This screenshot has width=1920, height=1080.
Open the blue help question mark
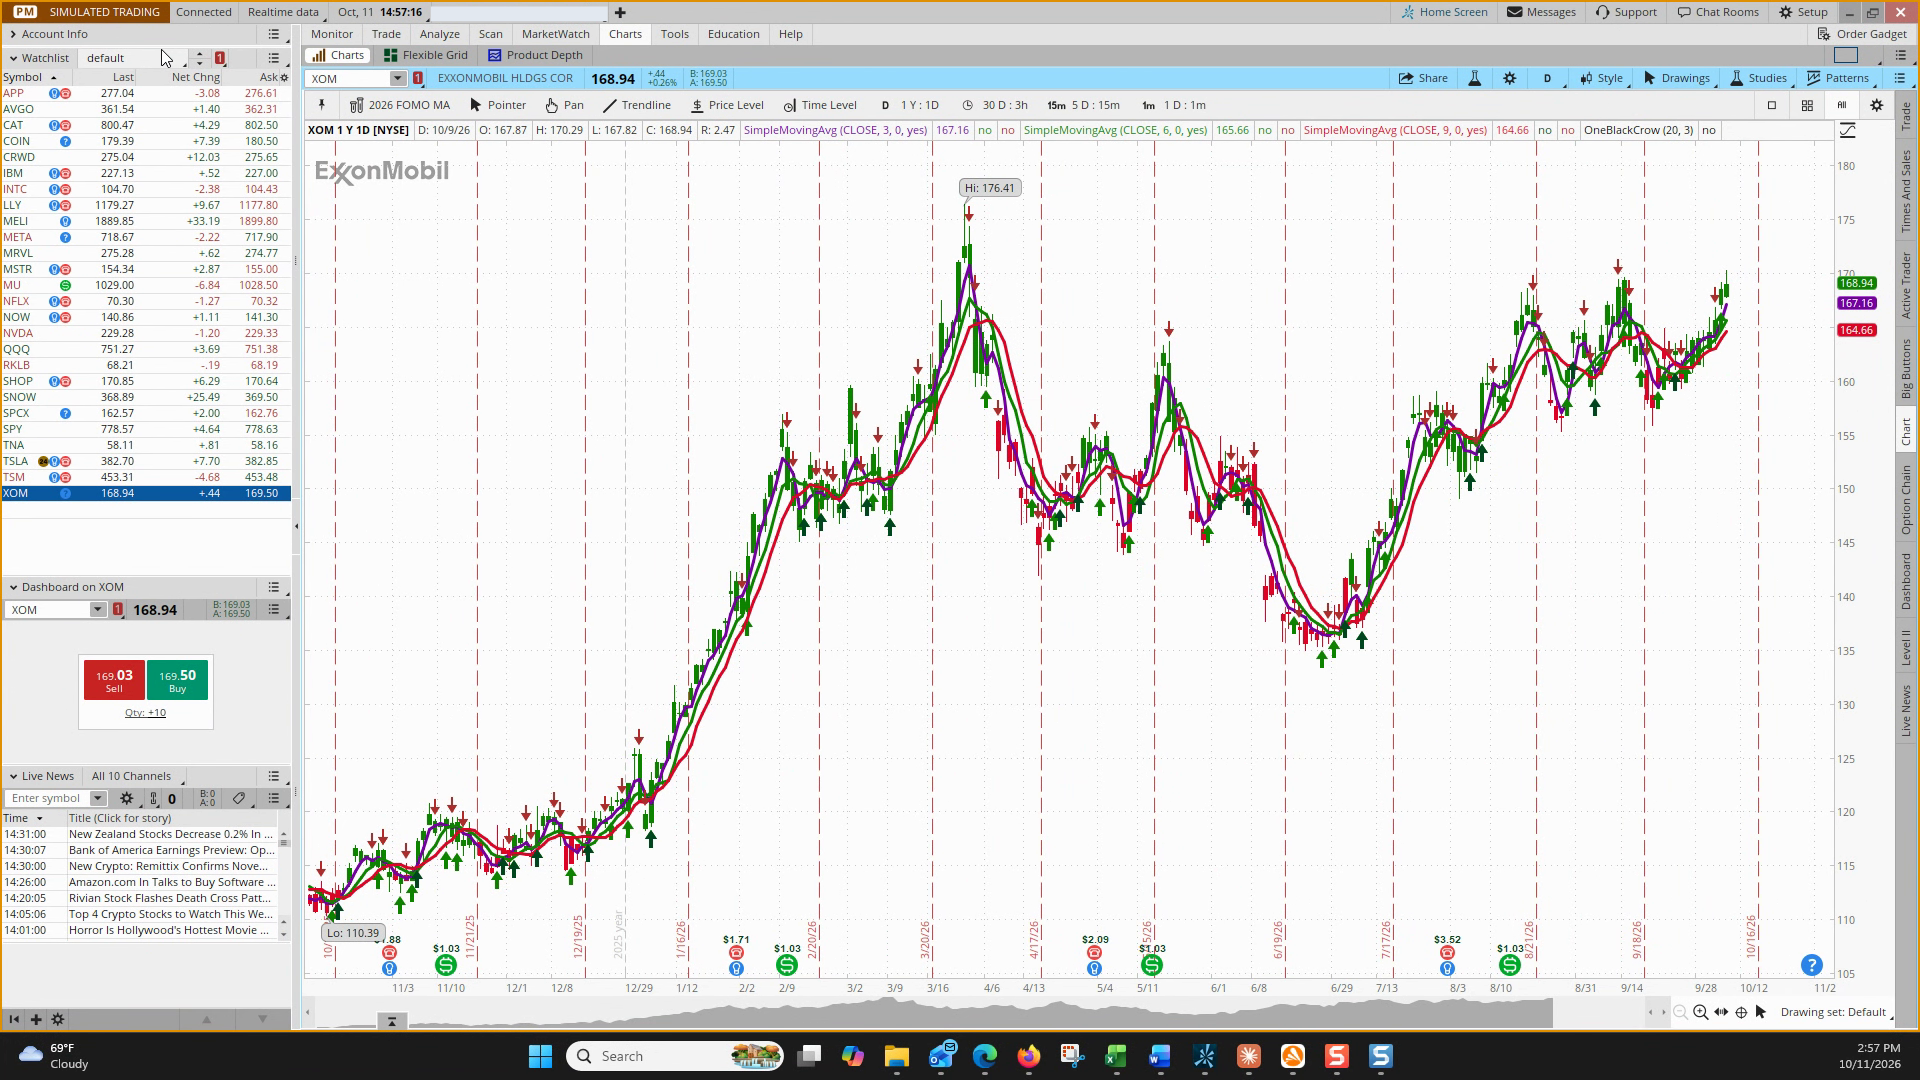pos(1811,965)
